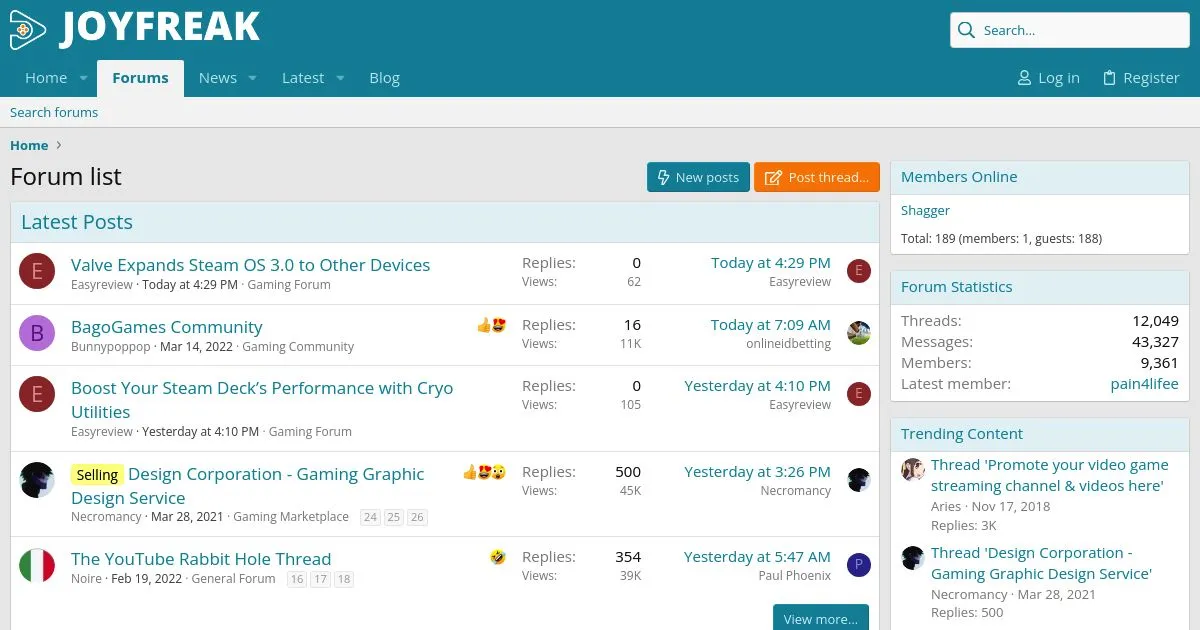The width and height of the screenshot is (1200, 630).
Task: Click onlineidbetting's avatar thumbnail
Action: [x=858, y=333]
